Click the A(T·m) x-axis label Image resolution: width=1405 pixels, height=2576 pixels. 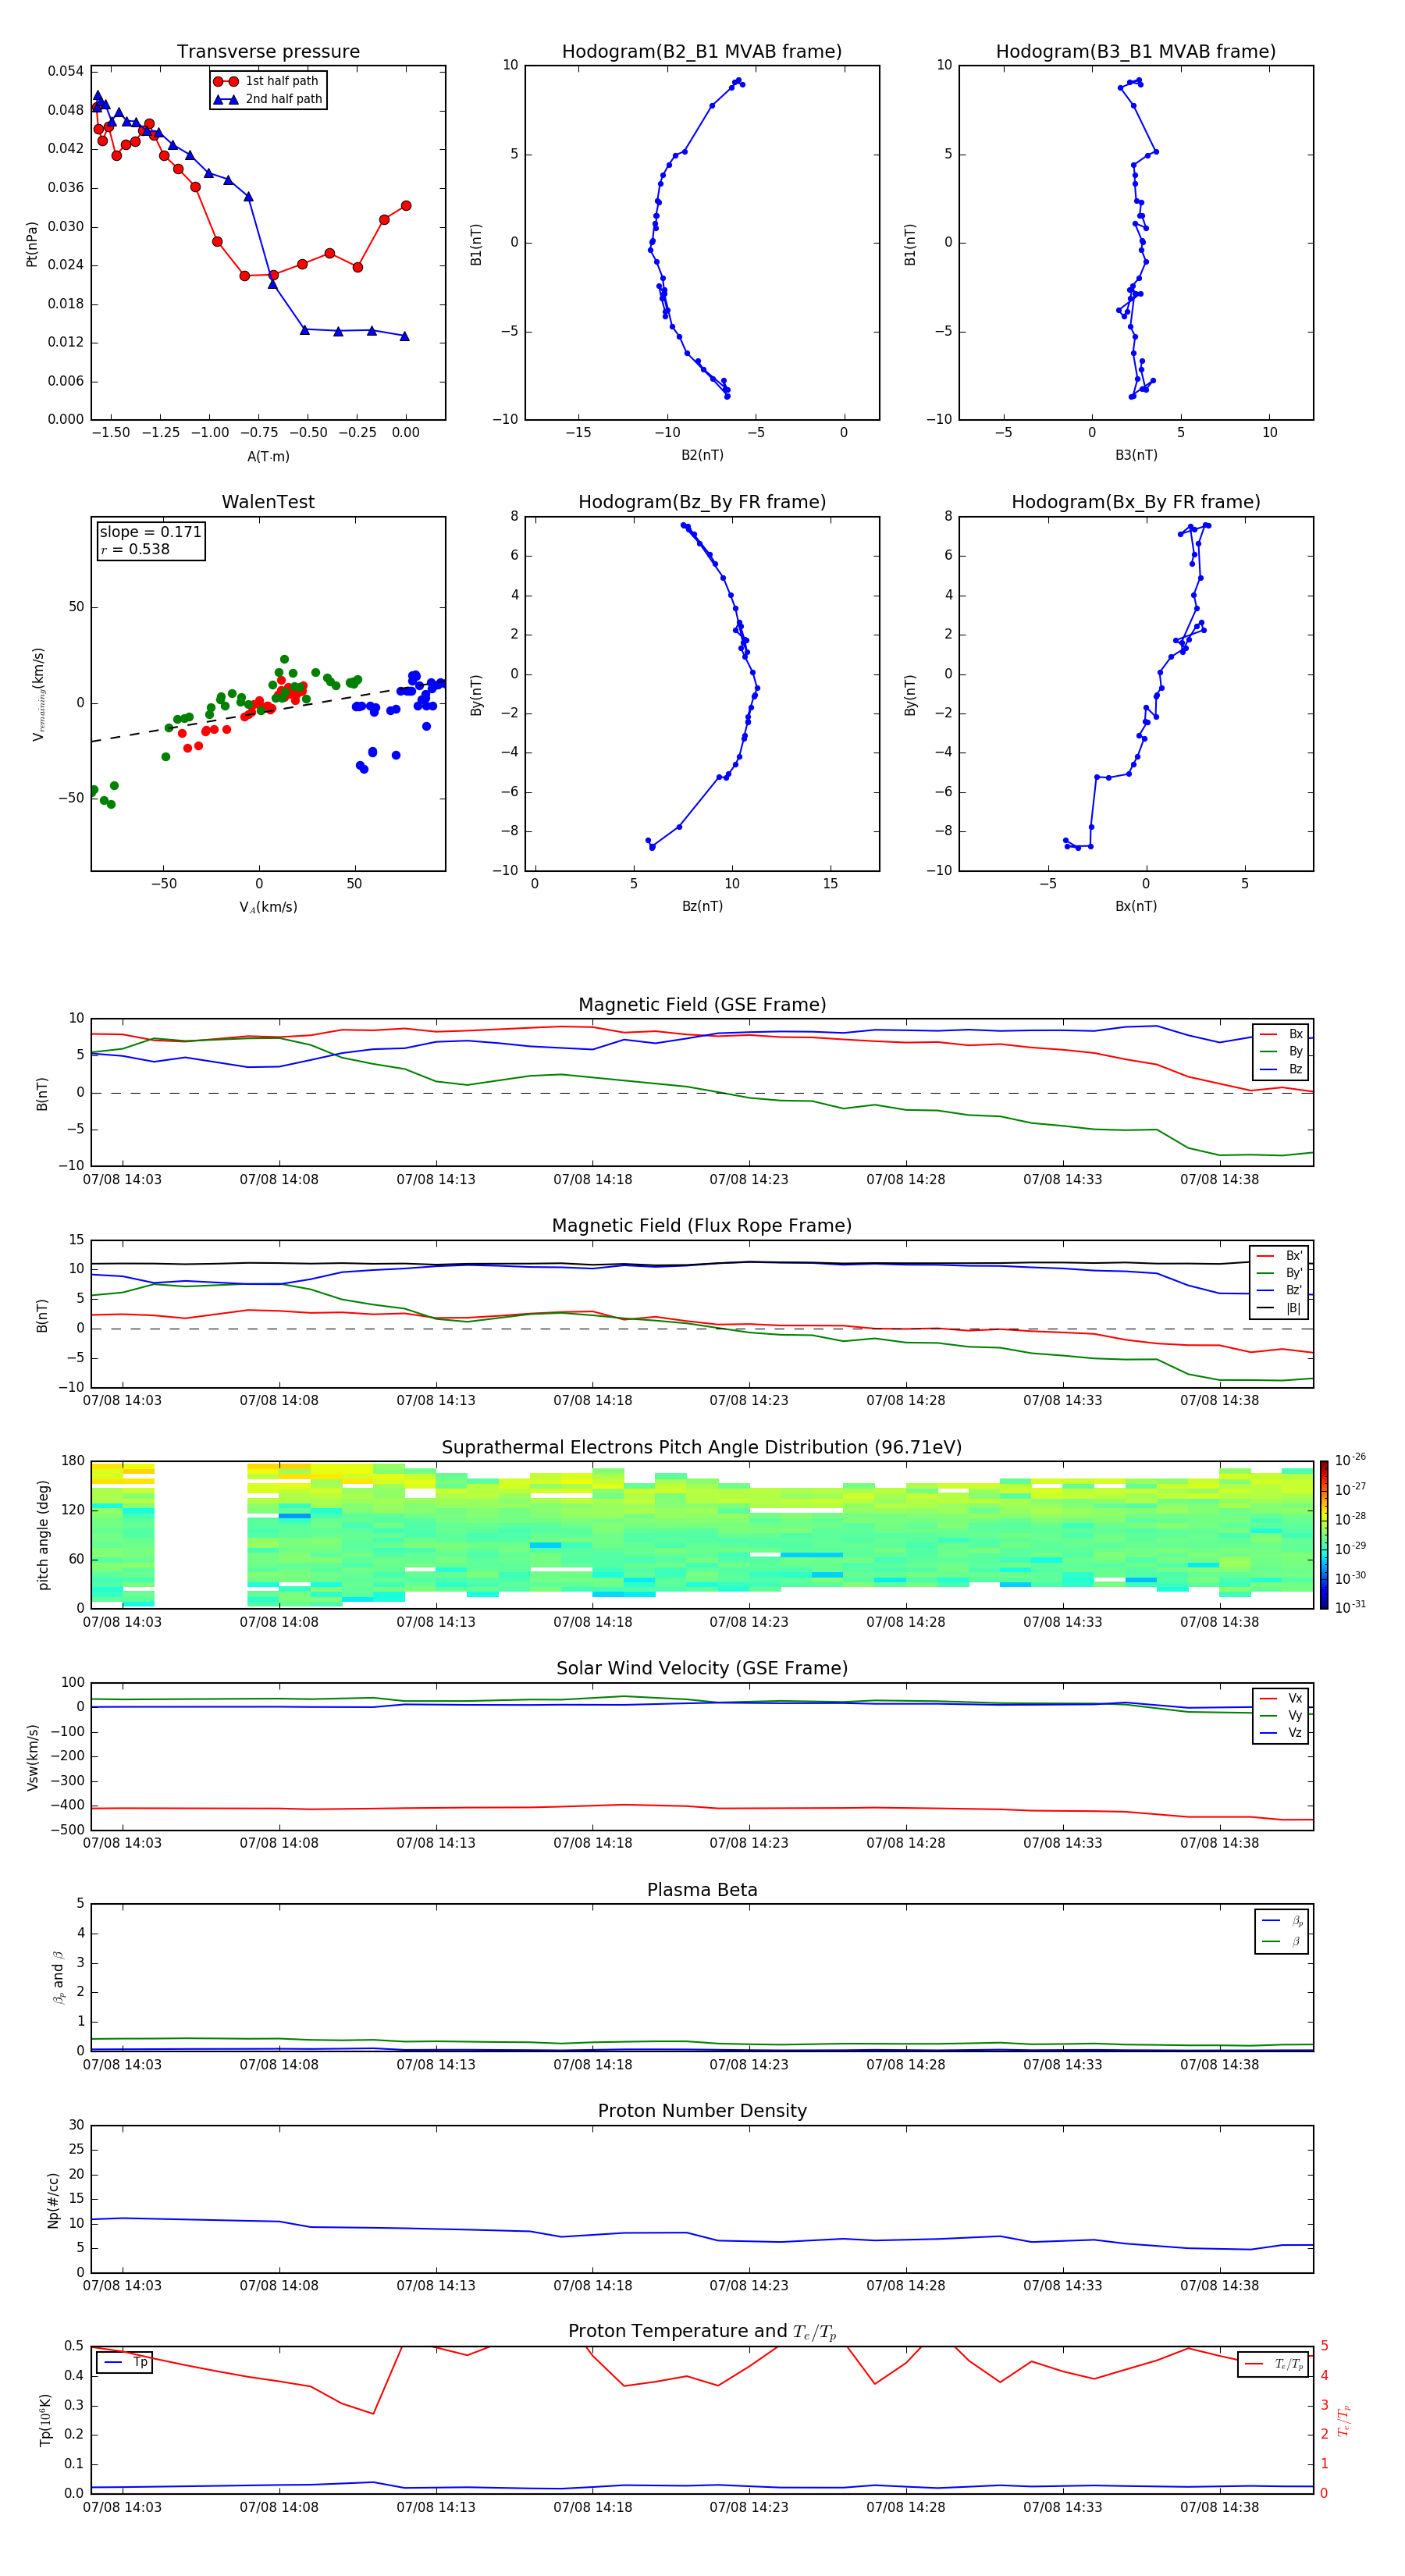coord(268,456)
